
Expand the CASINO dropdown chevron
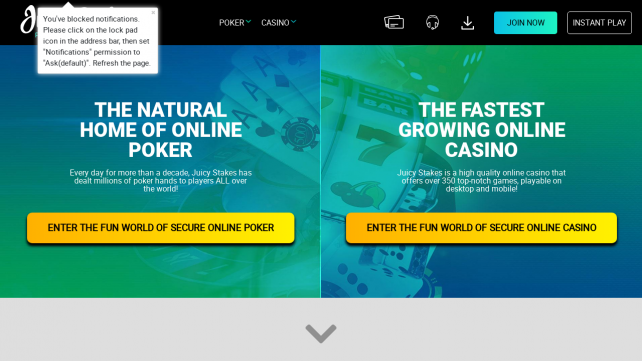tap(294, 21)
